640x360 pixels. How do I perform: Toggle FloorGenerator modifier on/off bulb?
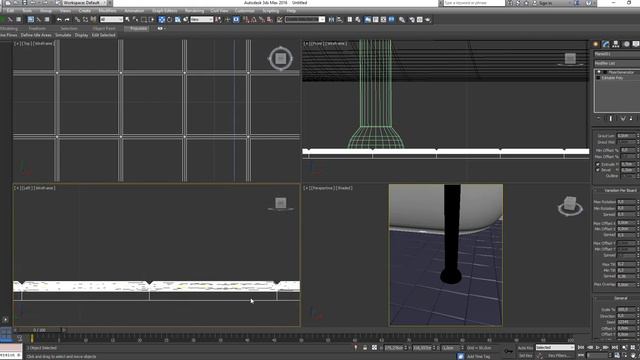599,72
